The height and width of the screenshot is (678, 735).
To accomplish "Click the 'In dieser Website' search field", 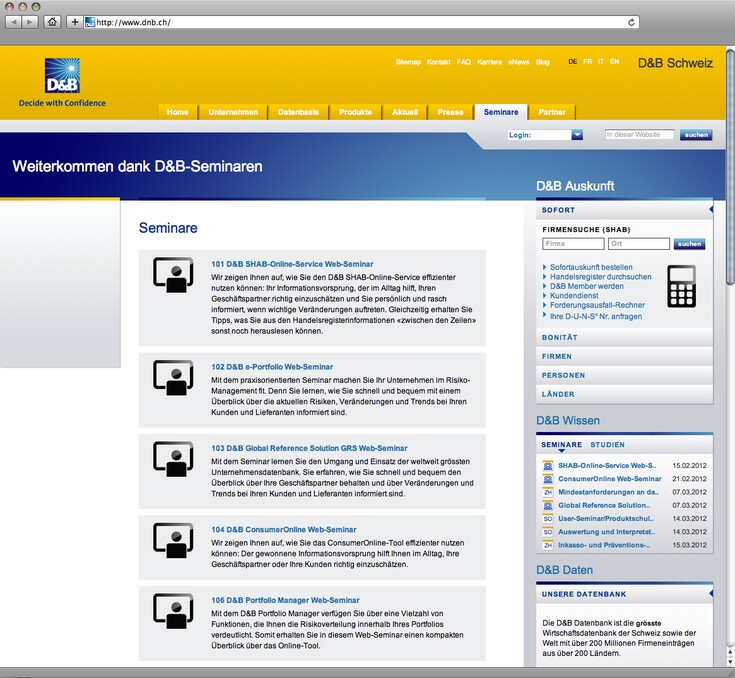I will [639, 135].
